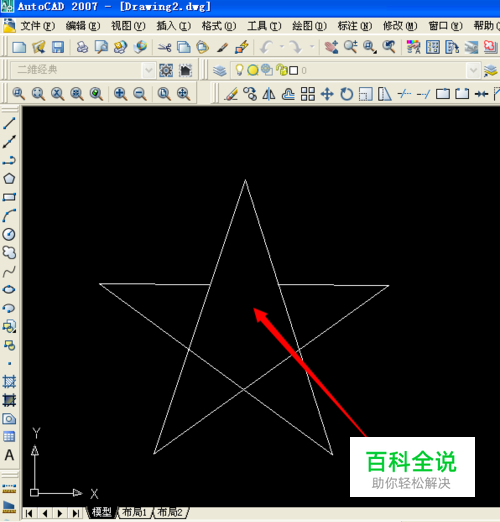Screen dimensions: 500x522
Task: Select the Arc draw tool
Action: 9,216
